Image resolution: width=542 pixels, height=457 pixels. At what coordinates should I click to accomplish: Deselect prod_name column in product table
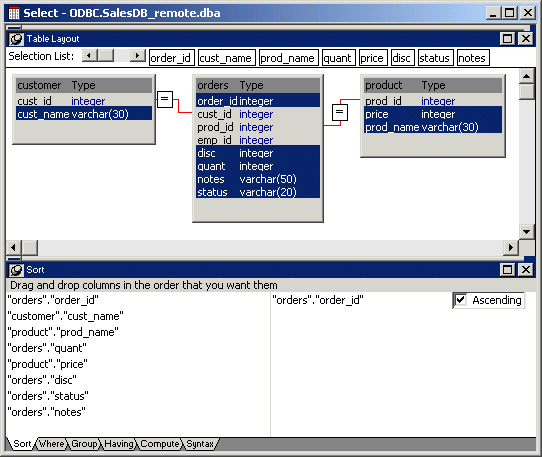[x=433, y=127]
